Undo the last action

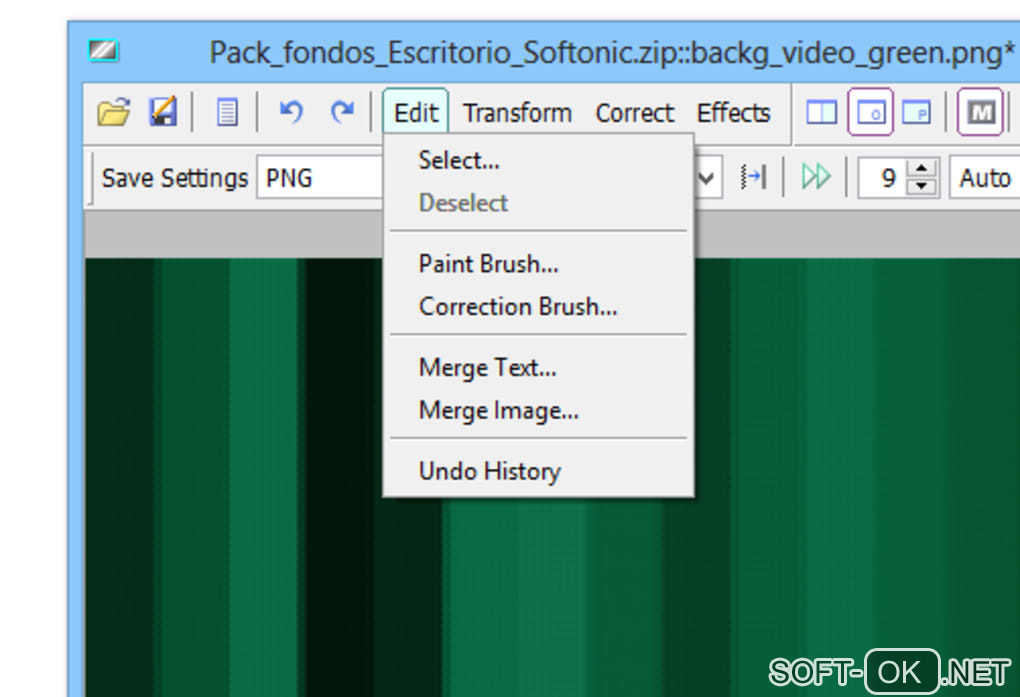pyautogui.click(x=291, y=112)
